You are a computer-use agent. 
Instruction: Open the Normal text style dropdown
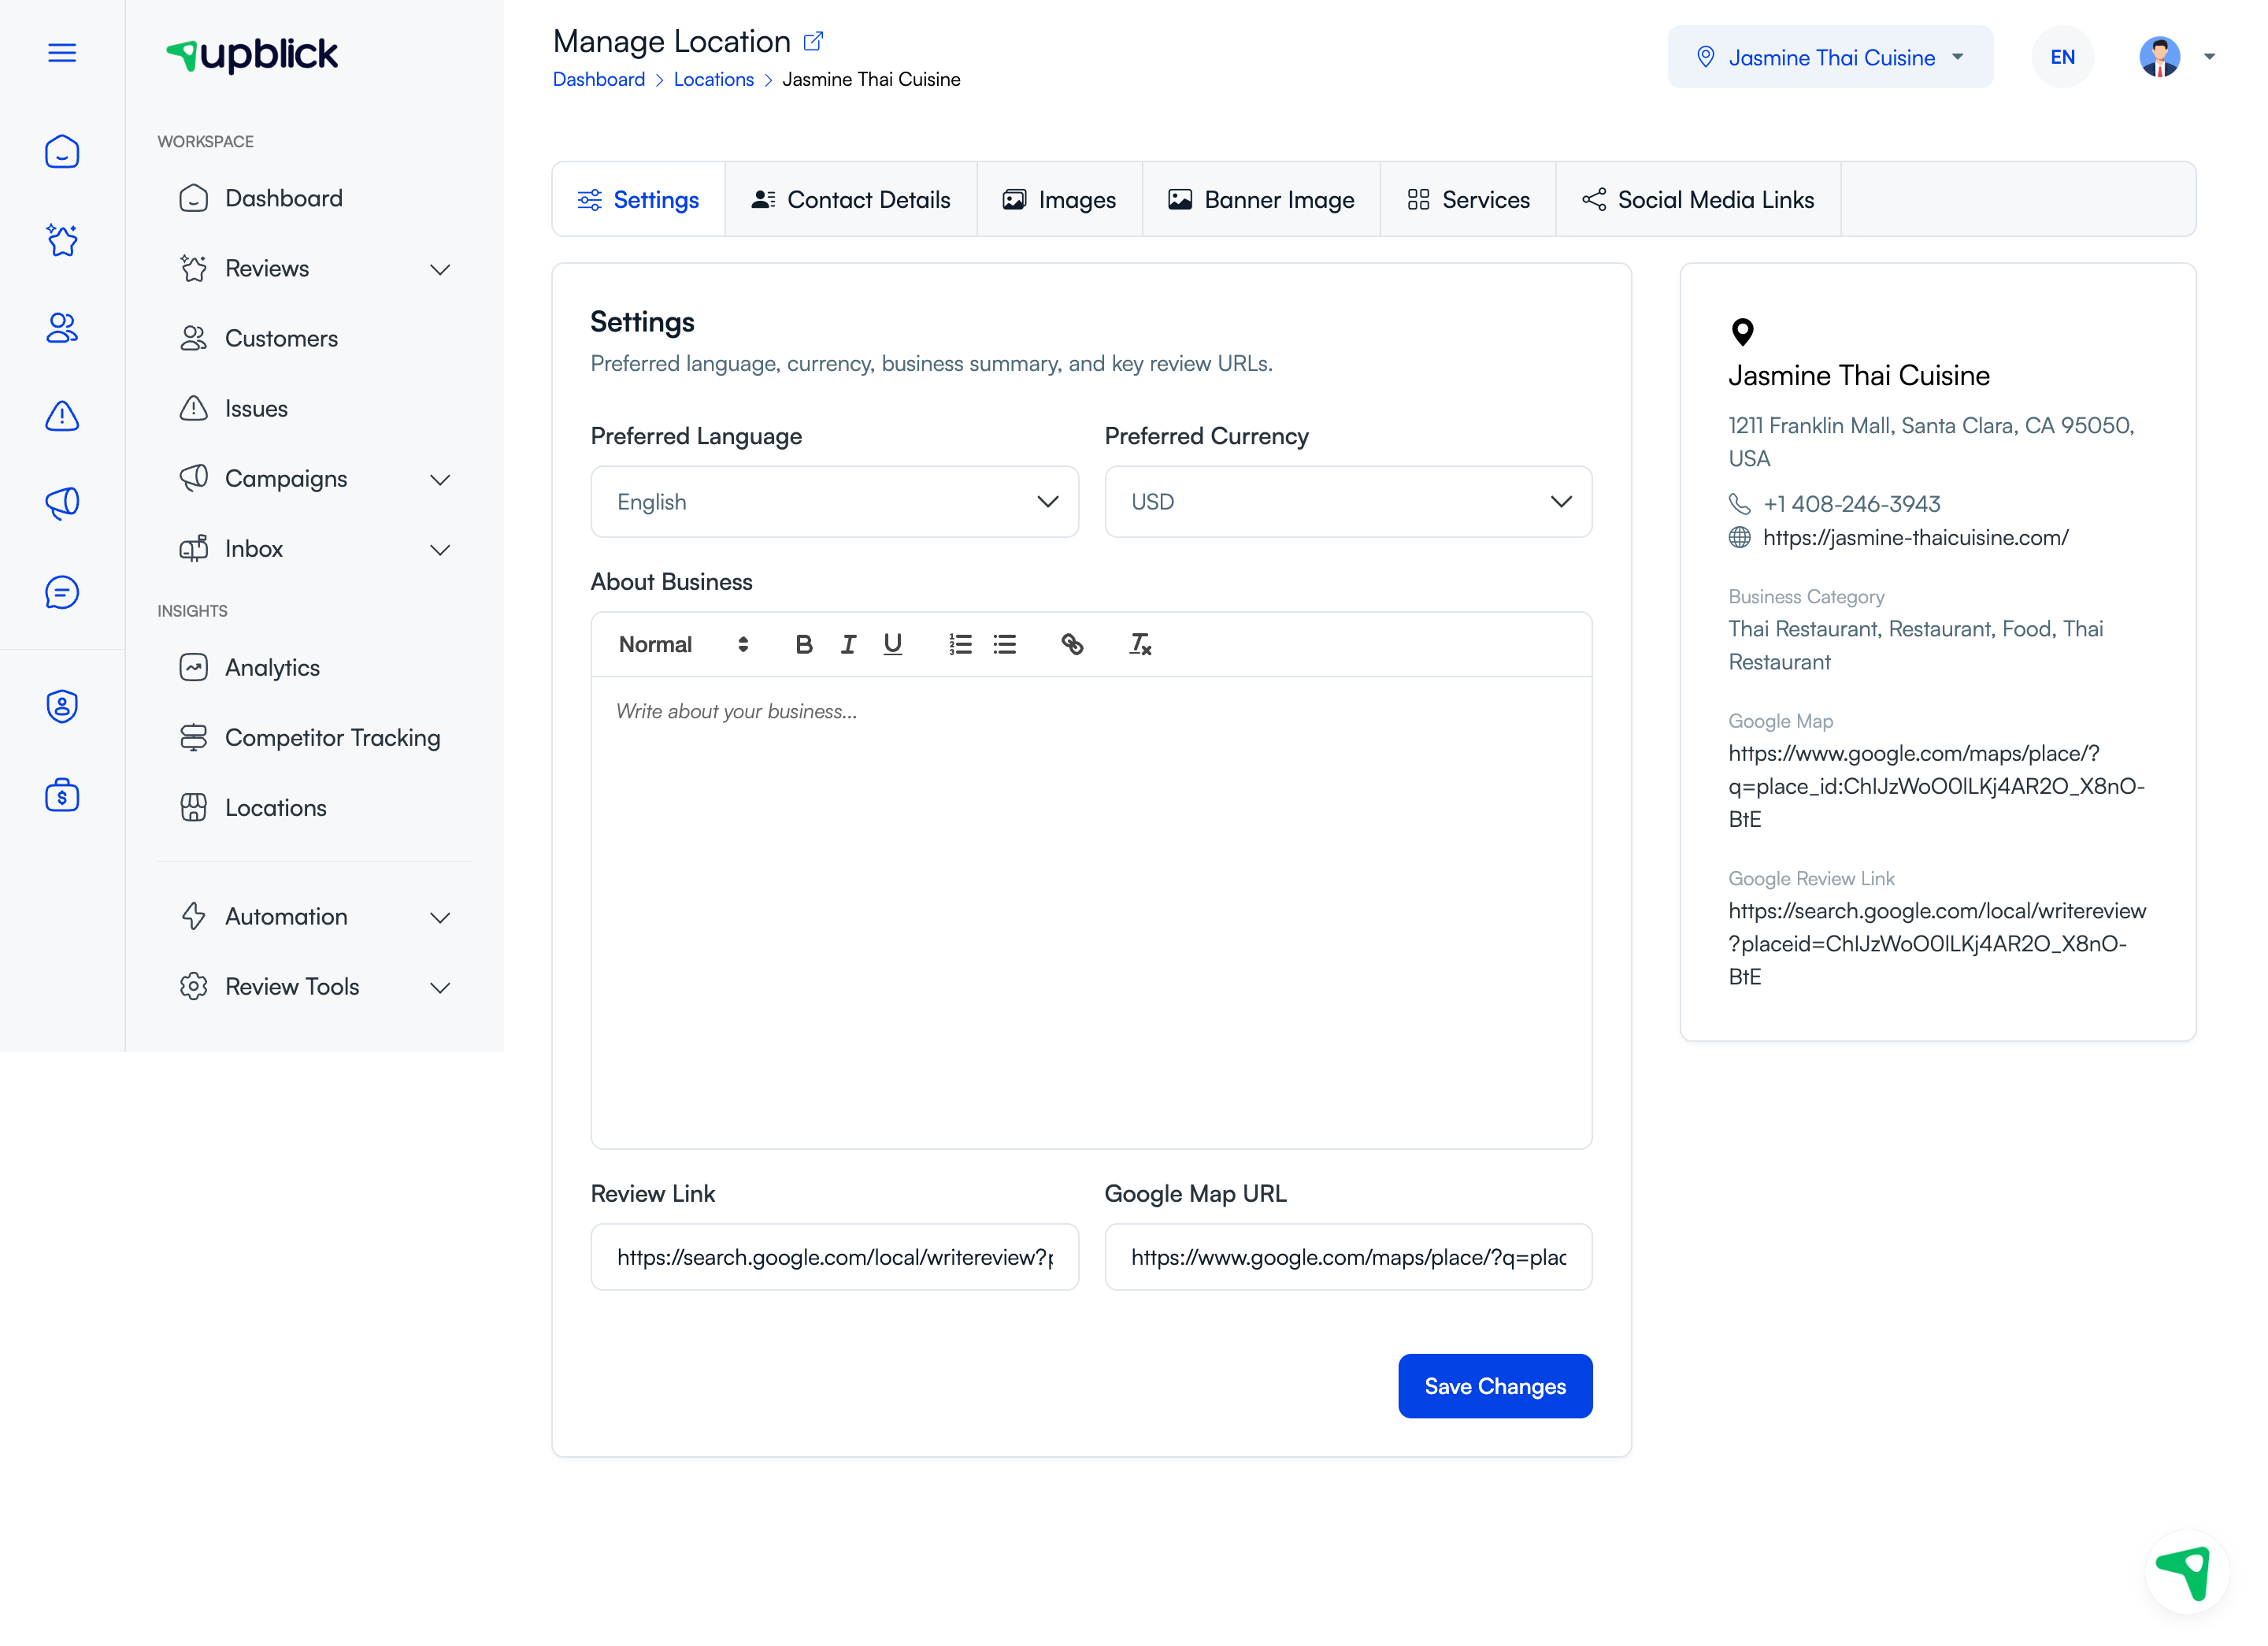(683, 645)
